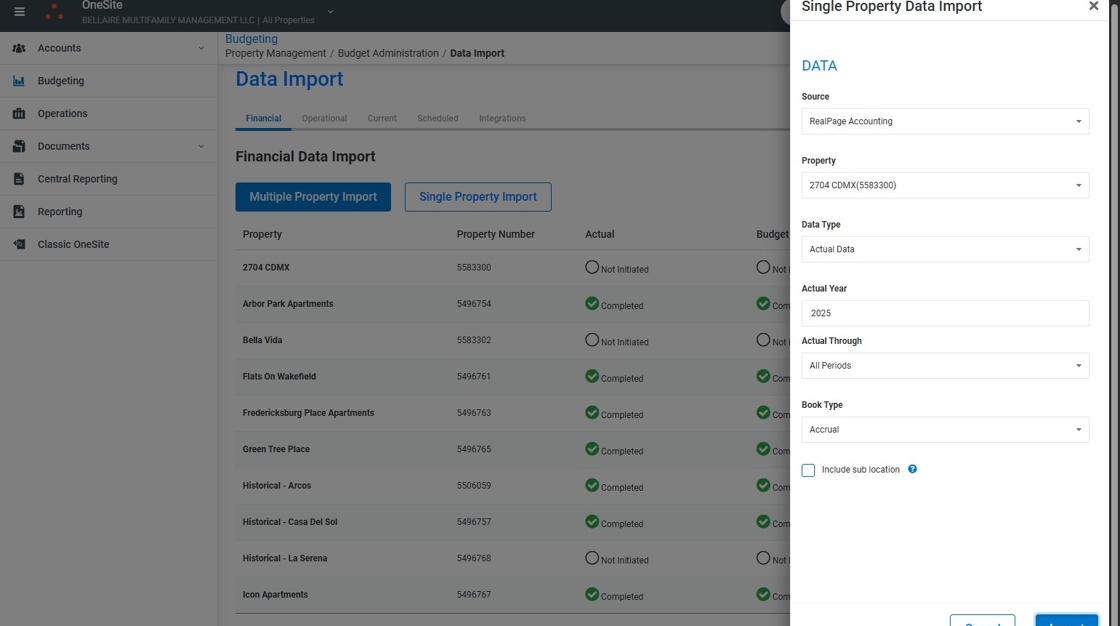Click Not Initiated status circle for 2704 CDMX
The image size is (1120, 626).
click(592, 267)
